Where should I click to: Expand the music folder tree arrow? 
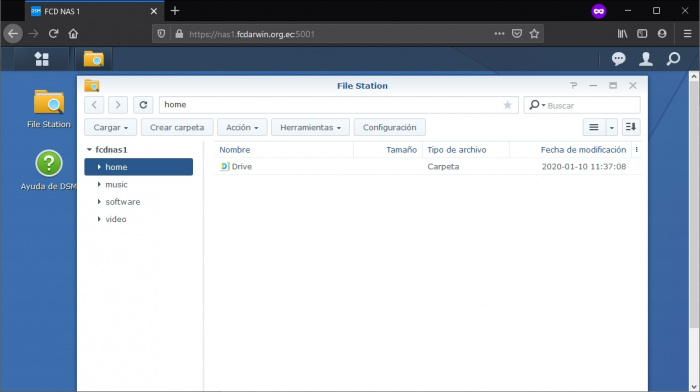(x=99, y=184)
